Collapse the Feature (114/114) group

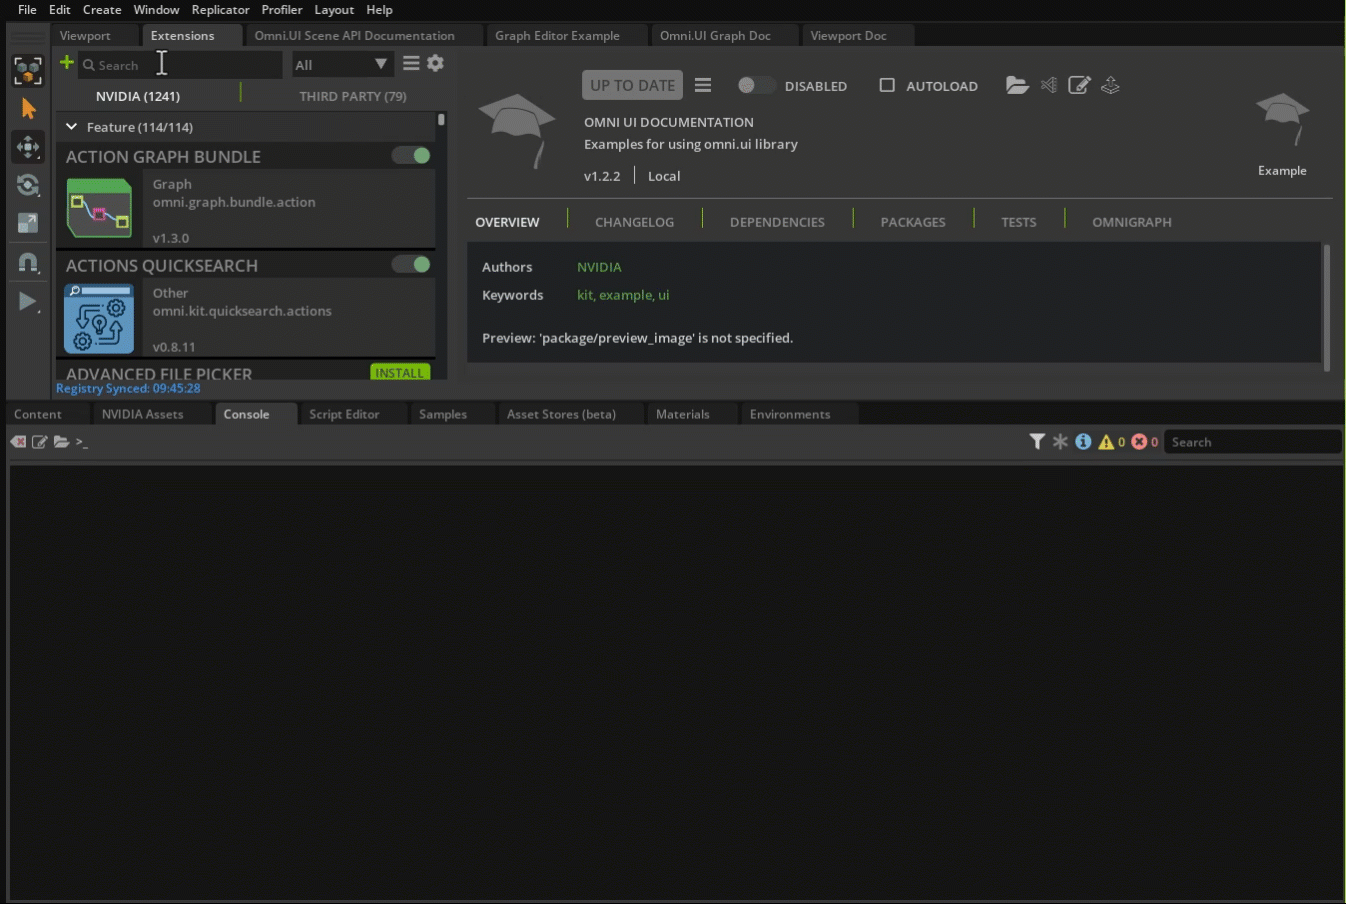71,127
